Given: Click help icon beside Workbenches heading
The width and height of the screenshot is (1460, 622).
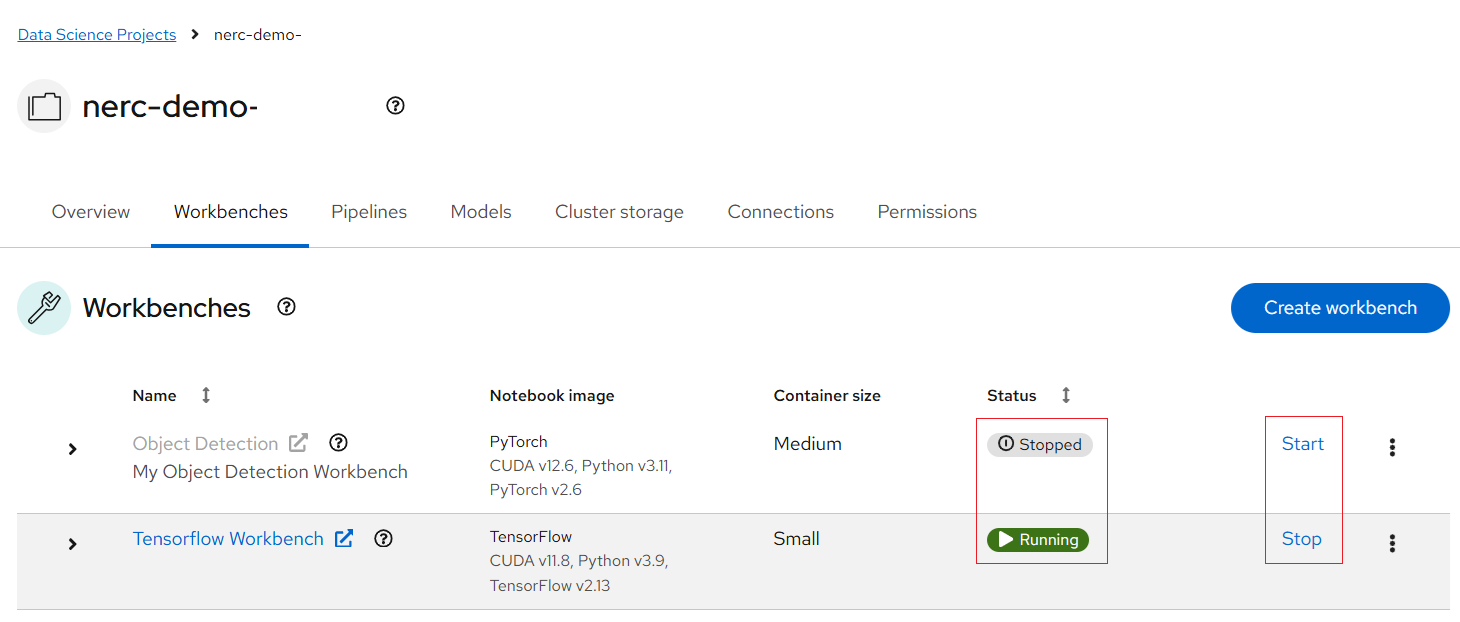Looking at the screenshot, I should point(287,307).
